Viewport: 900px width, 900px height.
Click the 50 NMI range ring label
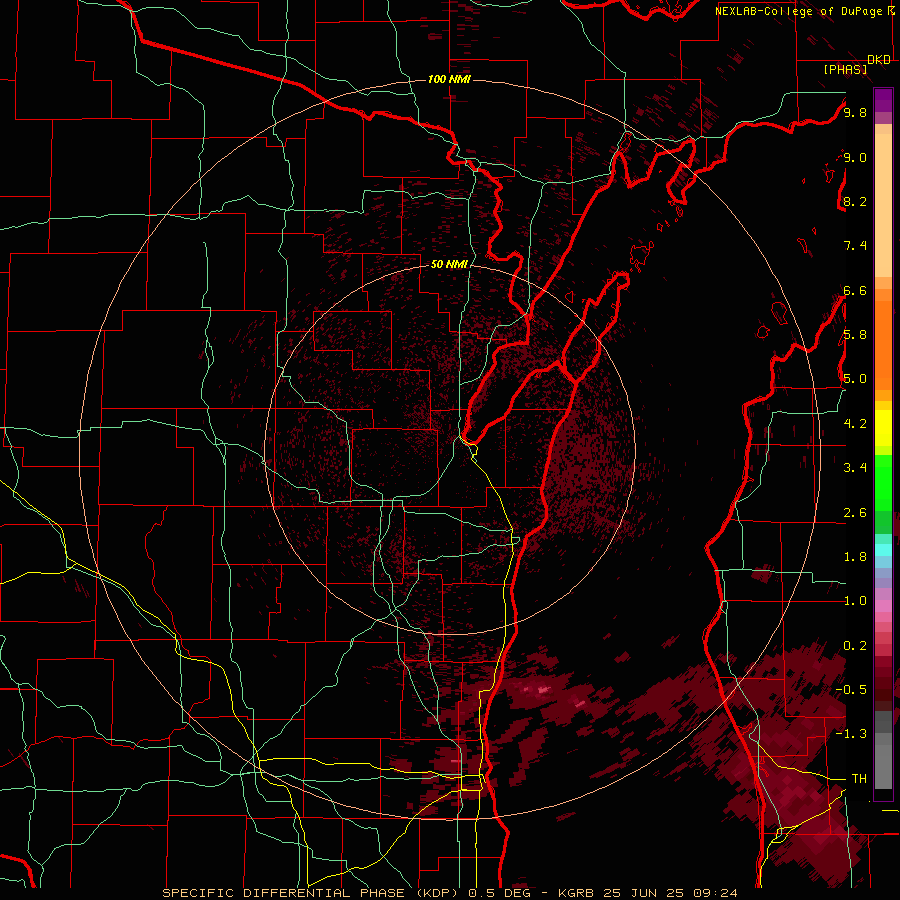click(449, 264)
